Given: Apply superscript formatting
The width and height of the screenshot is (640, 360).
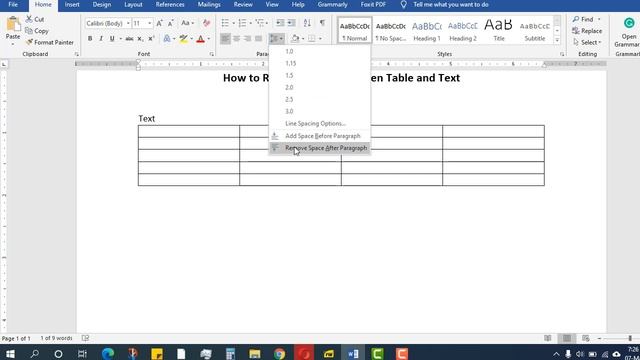Looking at the screenshot, I should tap(151, 39).
